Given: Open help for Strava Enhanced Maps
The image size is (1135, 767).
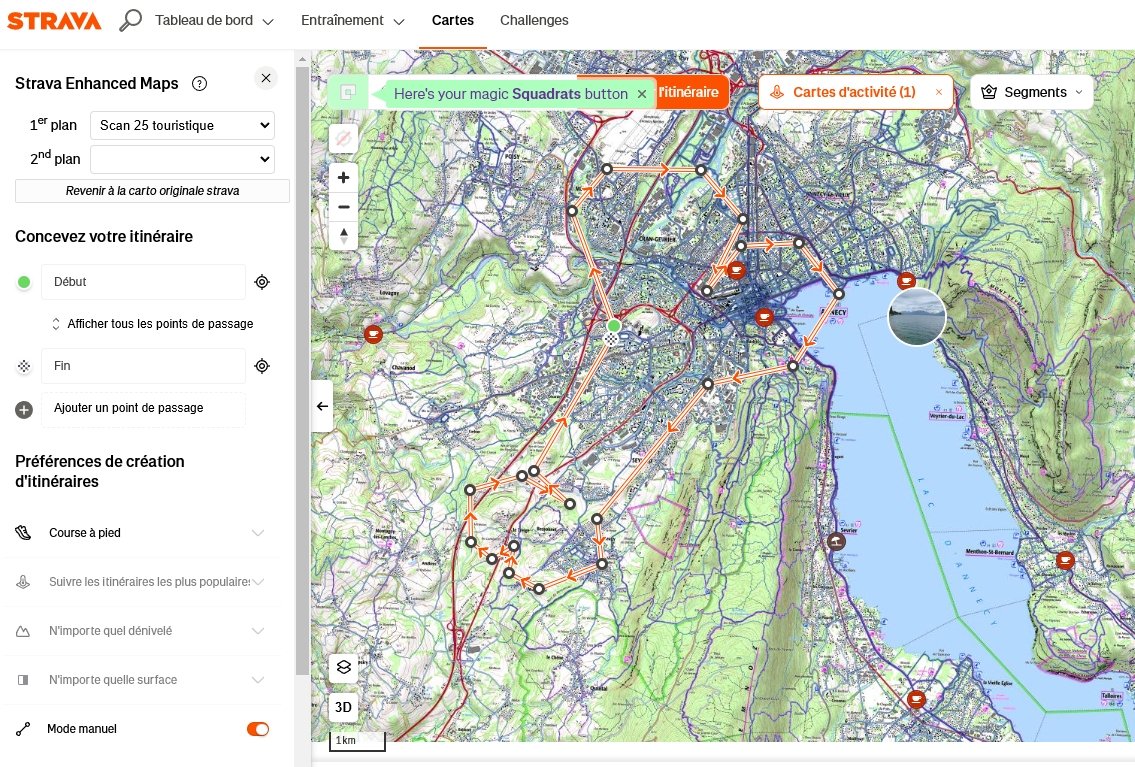Looking at the screenshot, I should [x=199, y=84].
